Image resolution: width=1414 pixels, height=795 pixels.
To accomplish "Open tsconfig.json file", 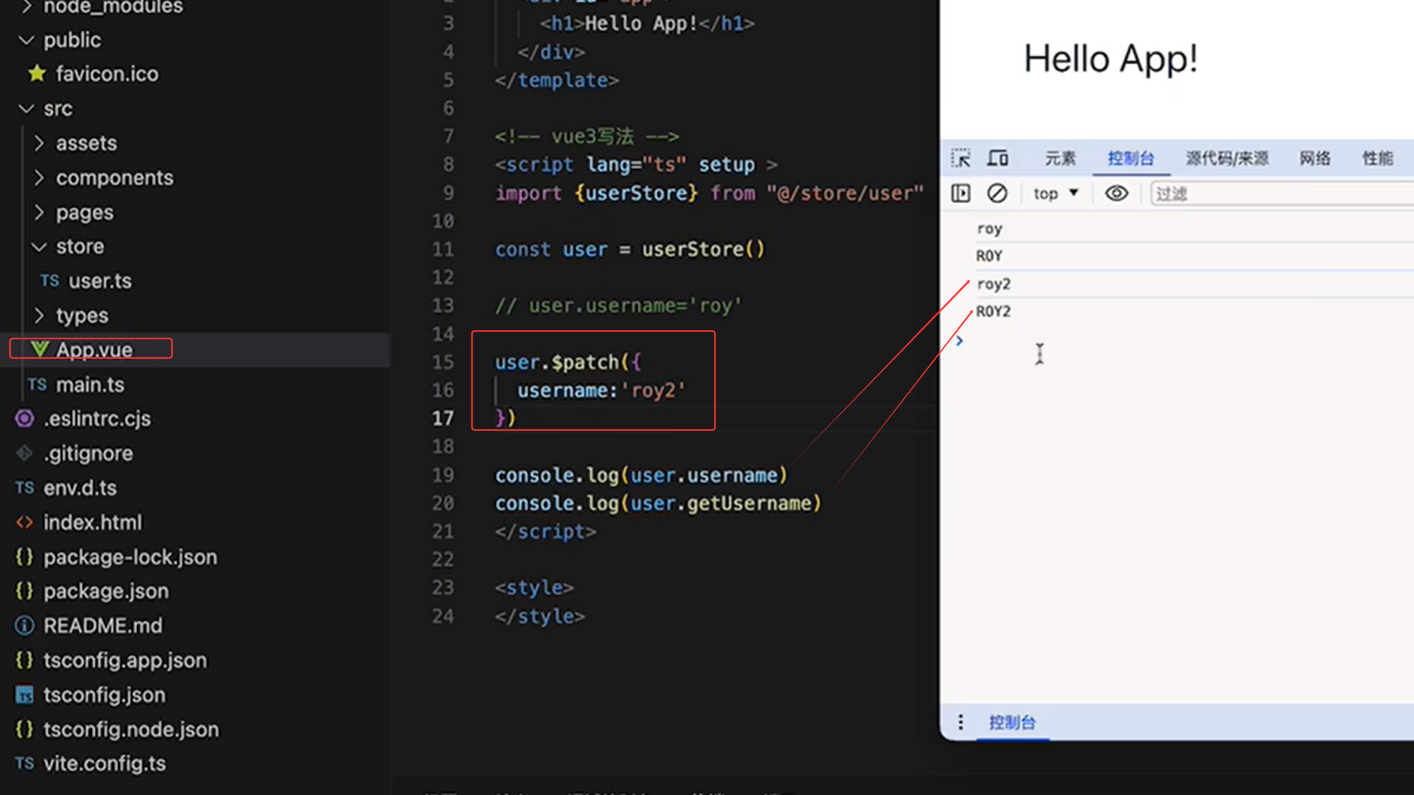I will pos(104,695).
